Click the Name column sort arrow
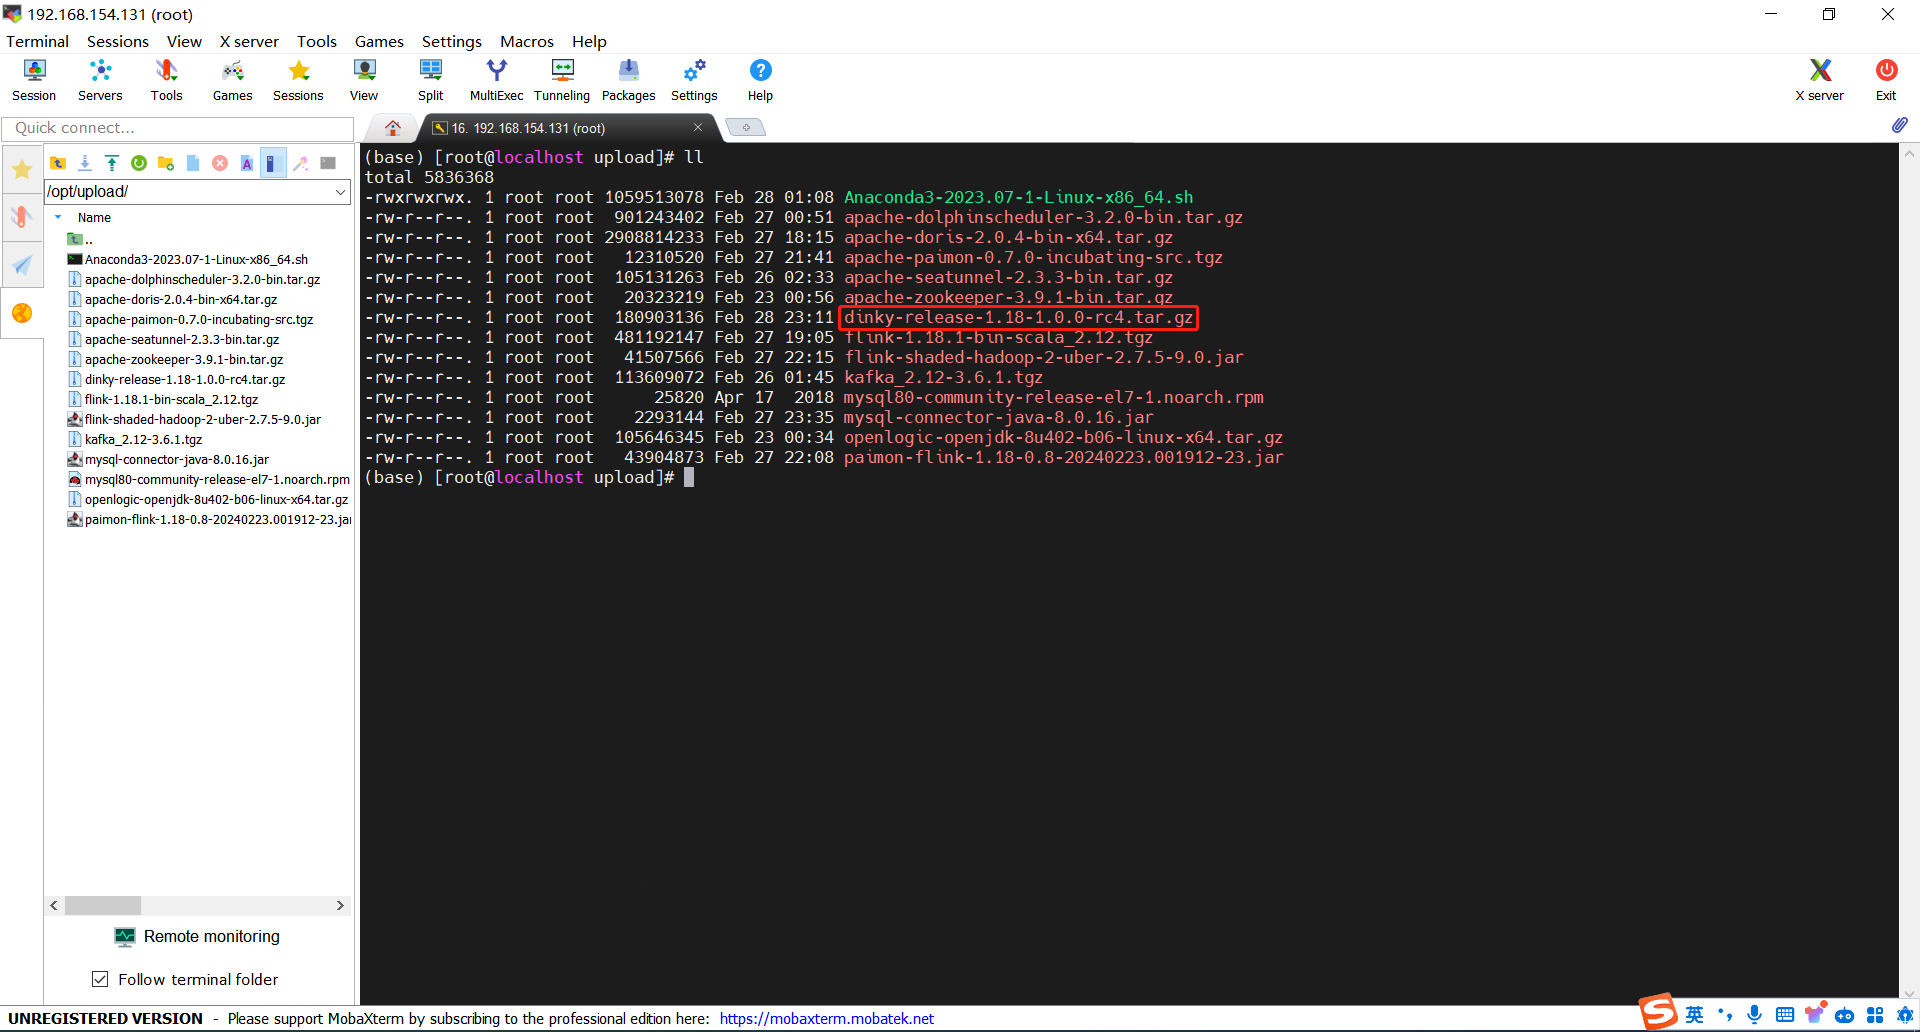Viewport: 1920px width, 1032px height. 58,217
